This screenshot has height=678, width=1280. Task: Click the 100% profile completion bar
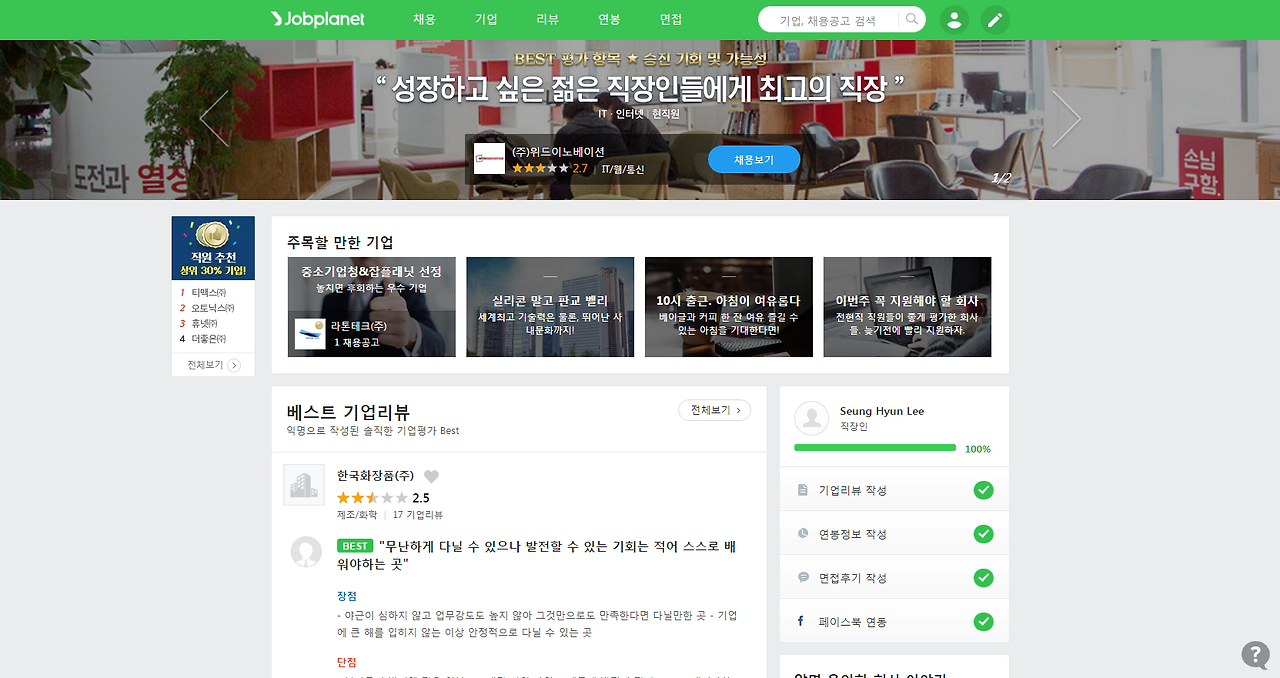point(875,447)
